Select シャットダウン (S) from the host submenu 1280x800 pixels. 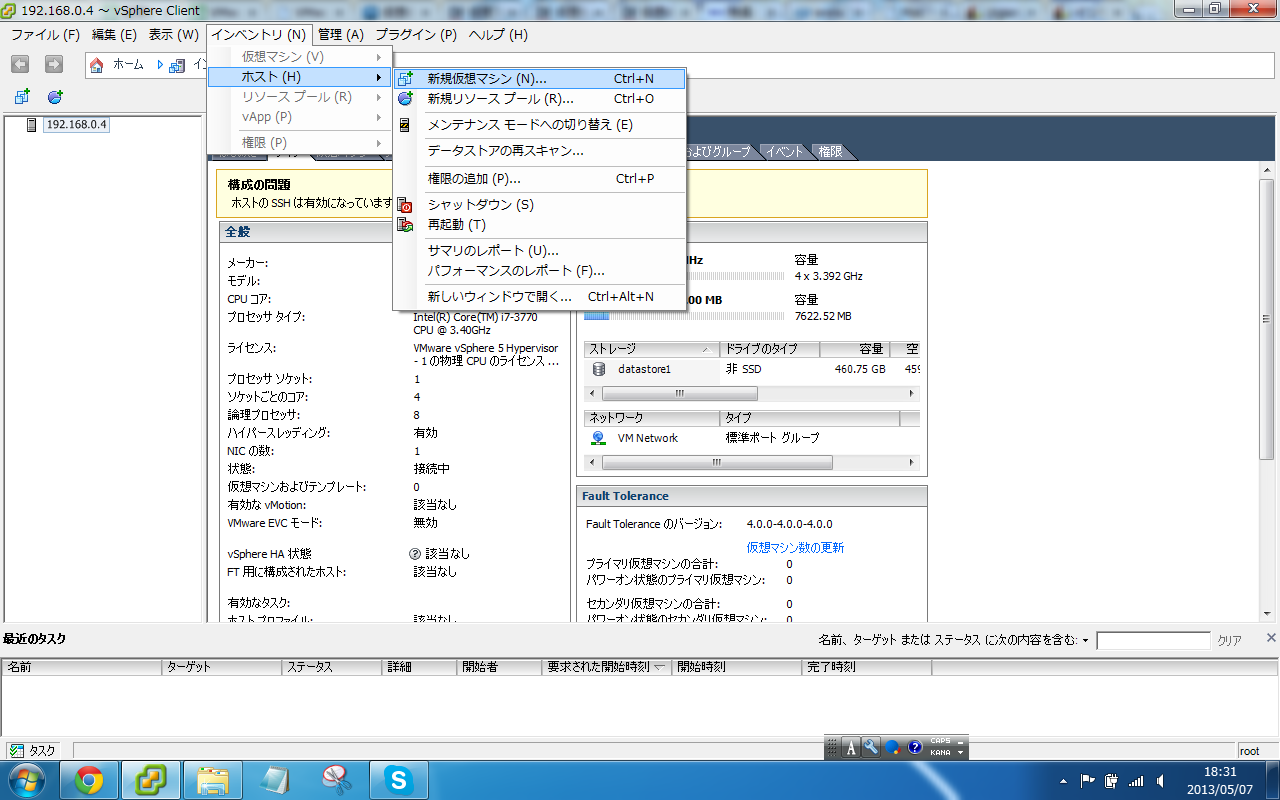540,205
